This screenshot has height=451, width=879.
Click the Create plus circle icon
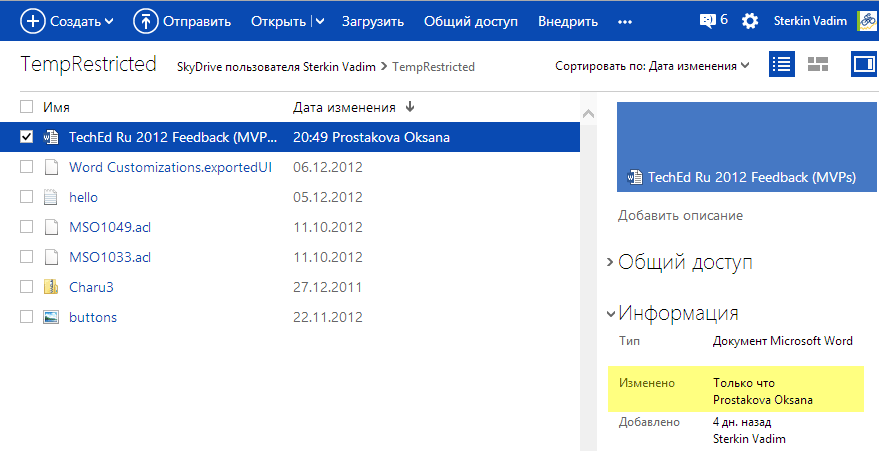click(33, 21)
